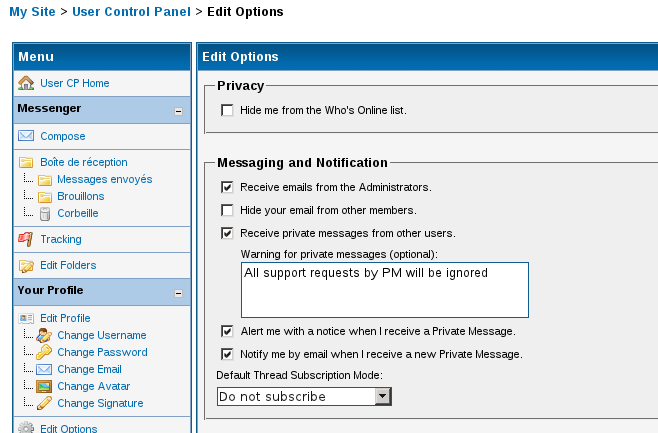The width and height of the screenshot is (658, 433).
Task: Uncheck Receive emails from the Administrators
Action: click(227, 187)
